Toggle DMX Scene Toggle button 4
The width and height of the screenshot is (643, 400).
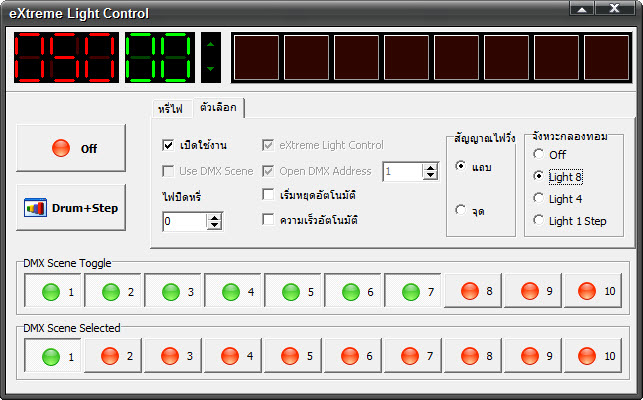(x=233, y=291)
